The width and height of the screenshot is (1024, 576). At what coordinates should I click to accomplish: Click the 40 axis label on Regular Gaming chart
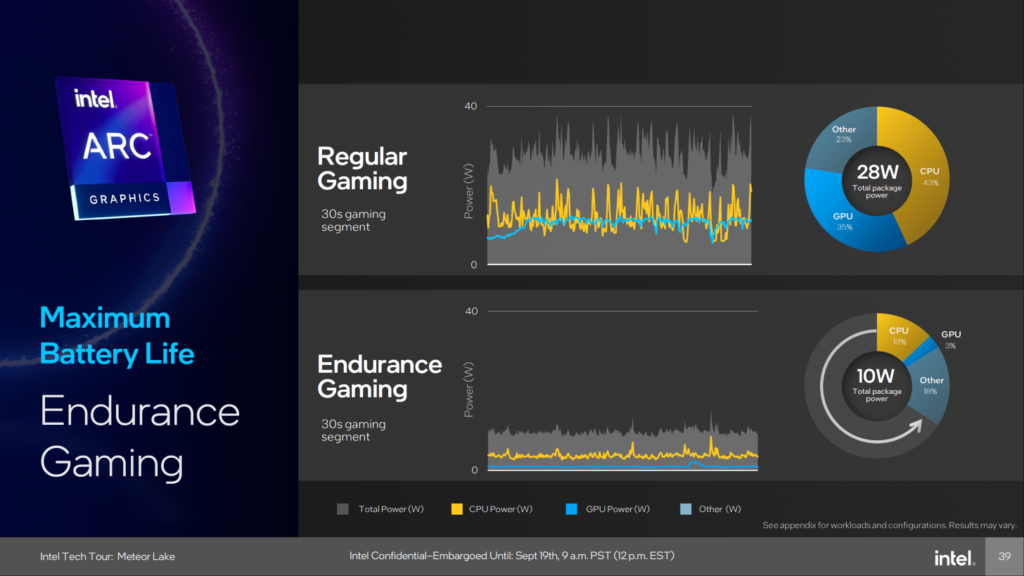click(x=471, y=106)
